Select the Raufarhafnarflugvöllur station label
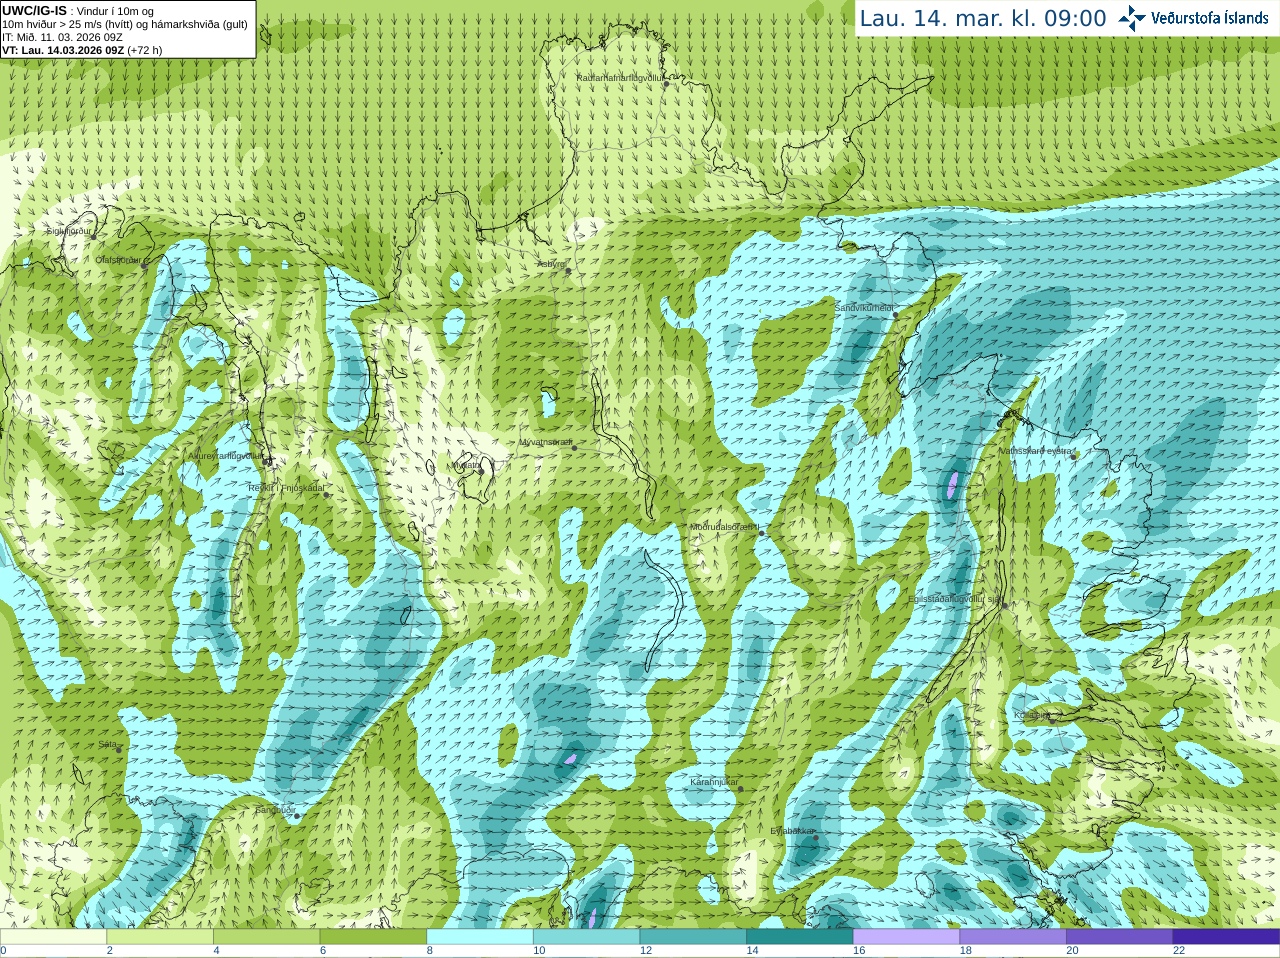This screenshot has width=1280, height=958. tap(620, 77)
